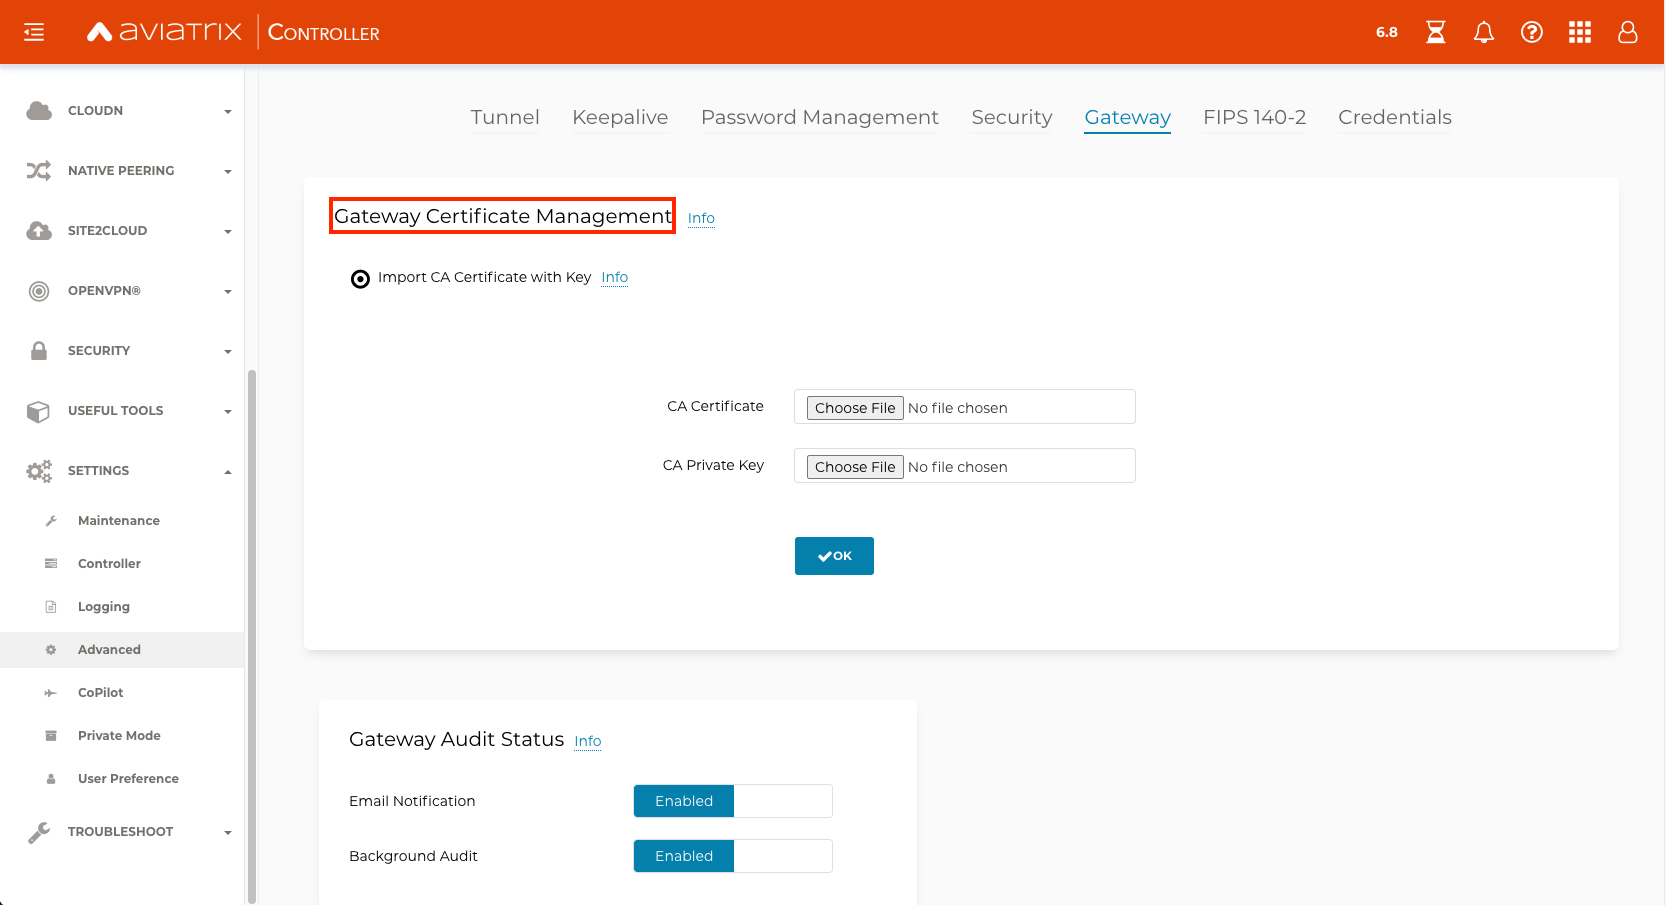Screen dimensions: 1666x905
Task: Click the sidebar vertical scrollbar
Action: [x=252, y=630]
